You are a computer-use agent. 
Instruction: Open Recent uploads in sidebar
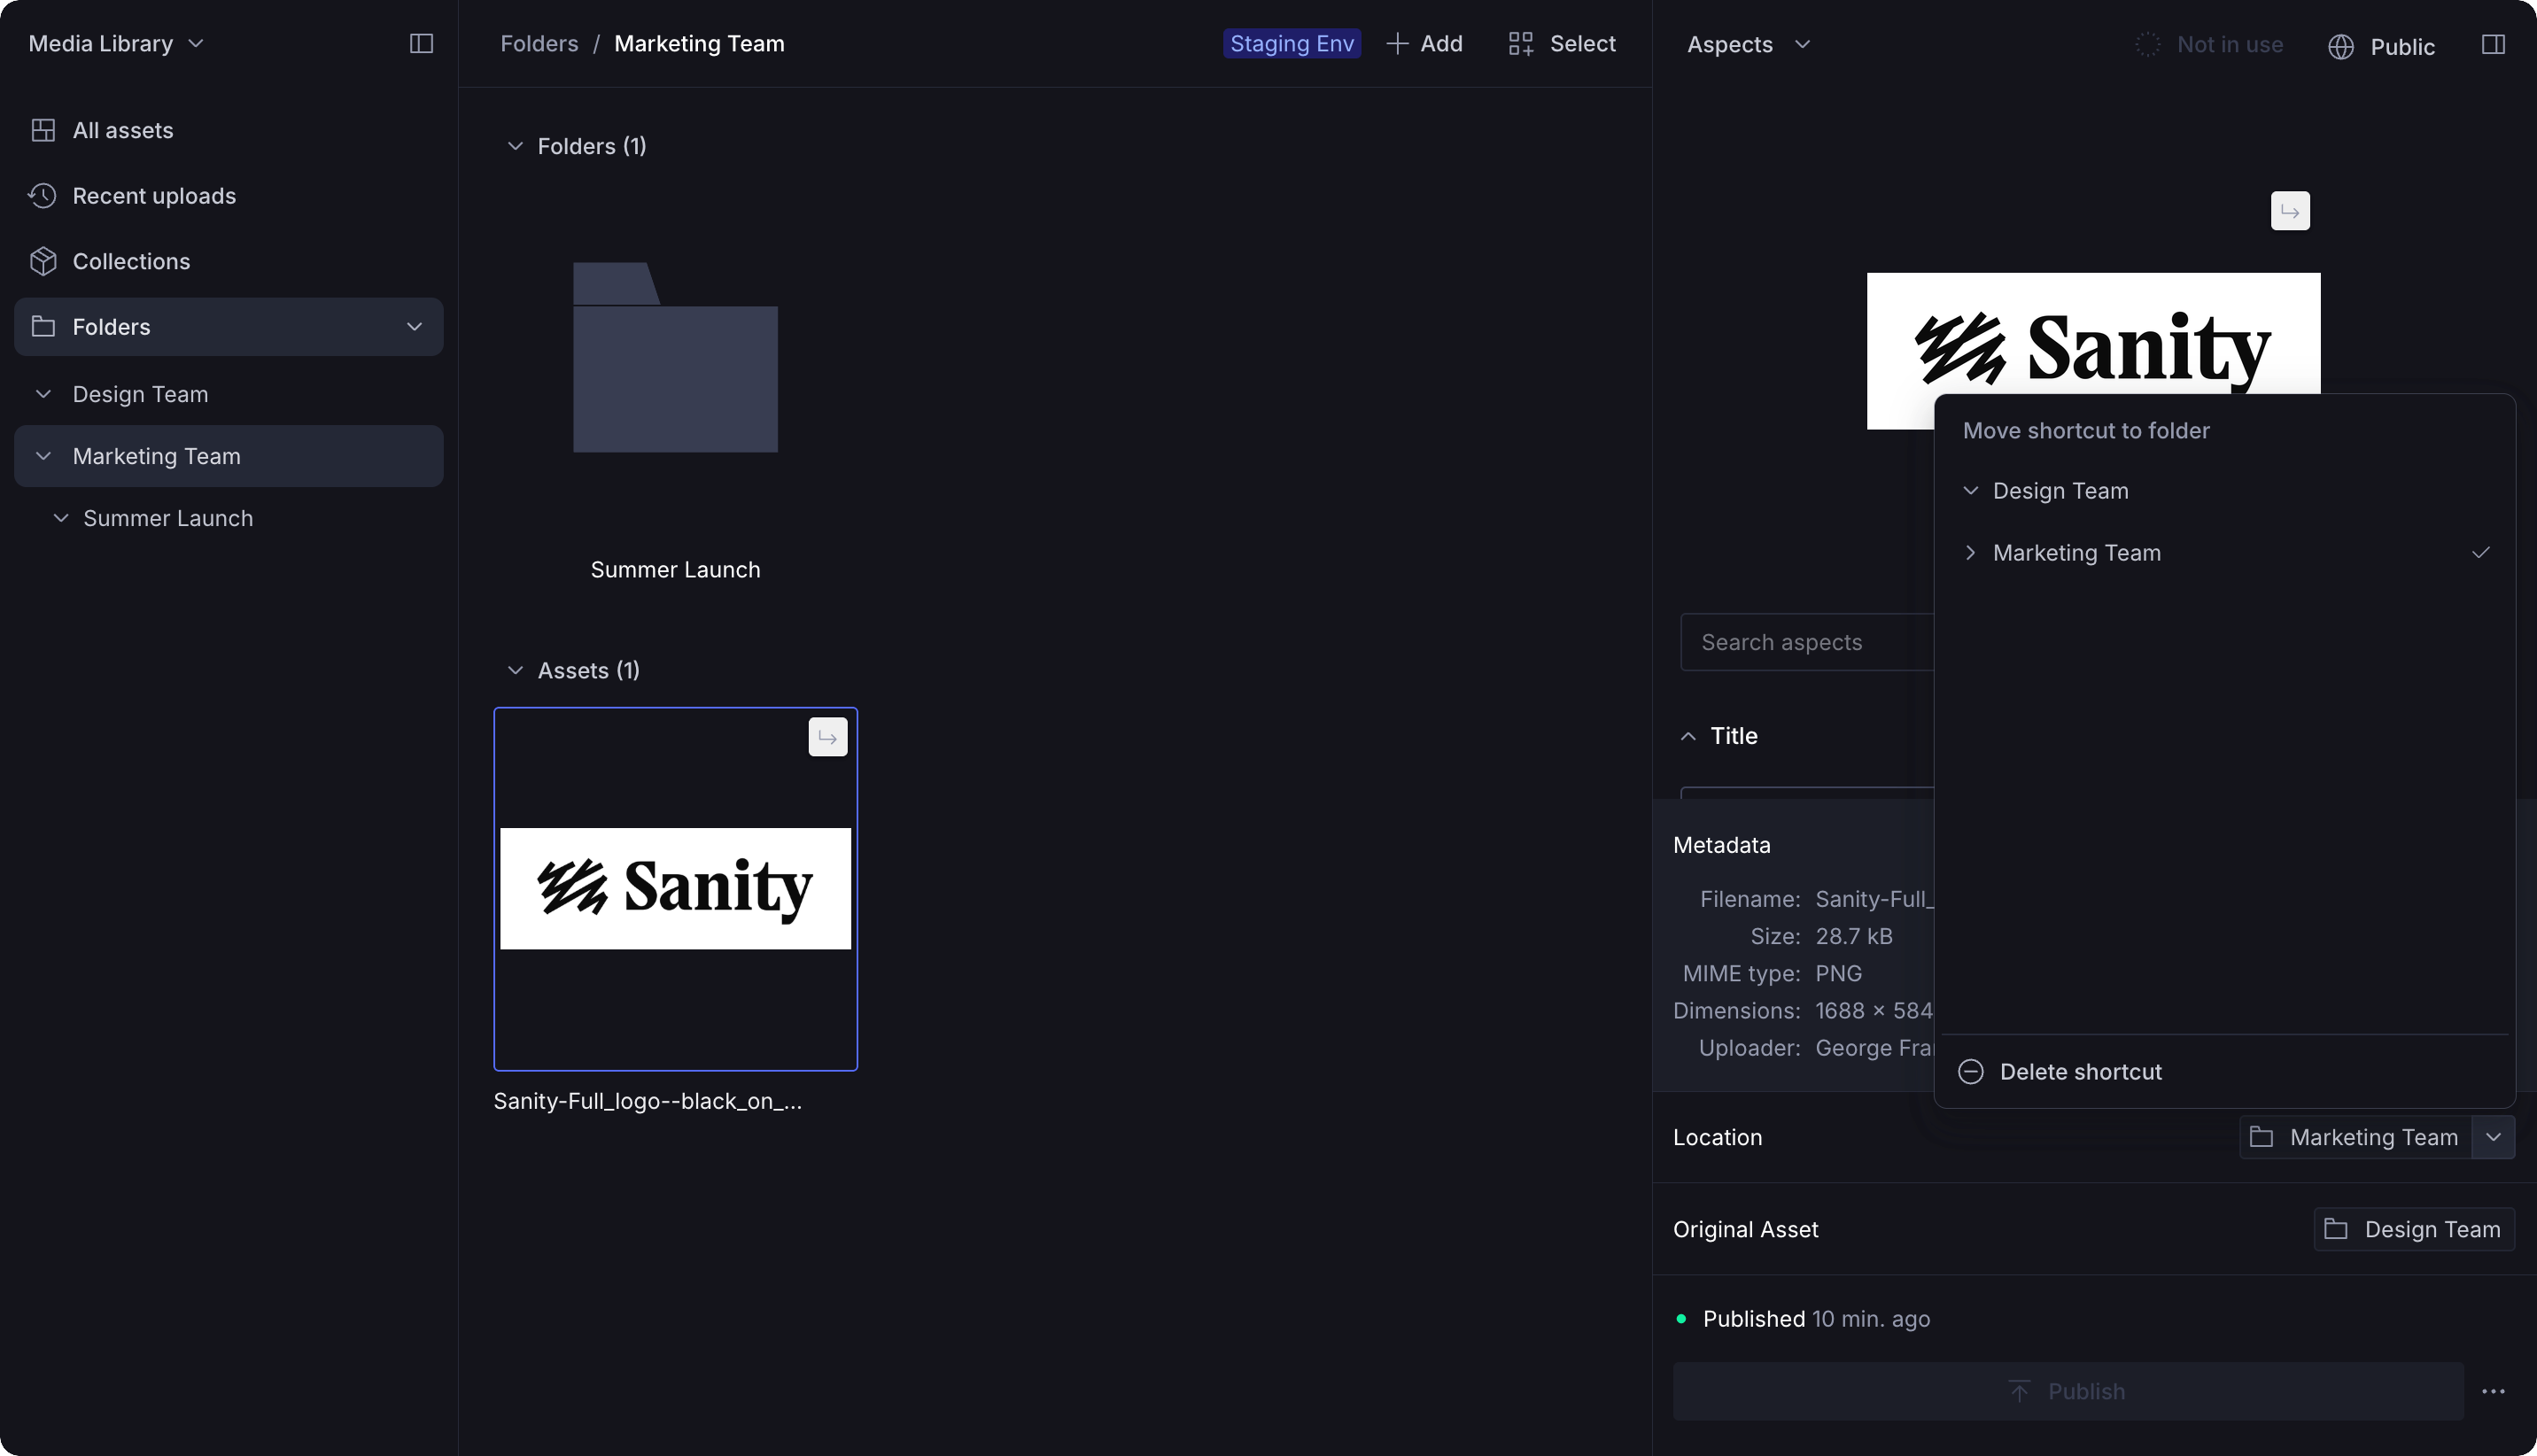[x=229, y=196]
